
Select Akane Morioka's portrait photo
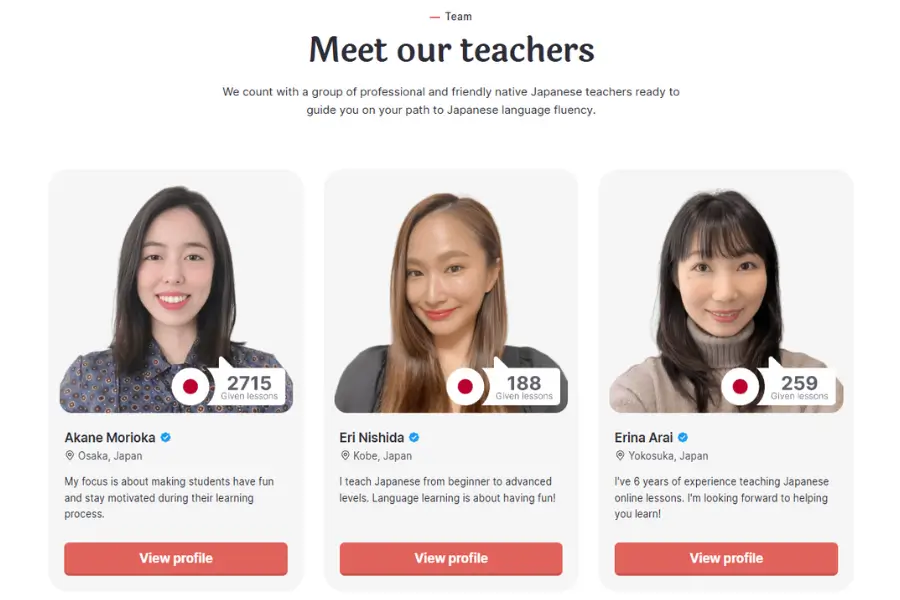click(x=176, y=297)
